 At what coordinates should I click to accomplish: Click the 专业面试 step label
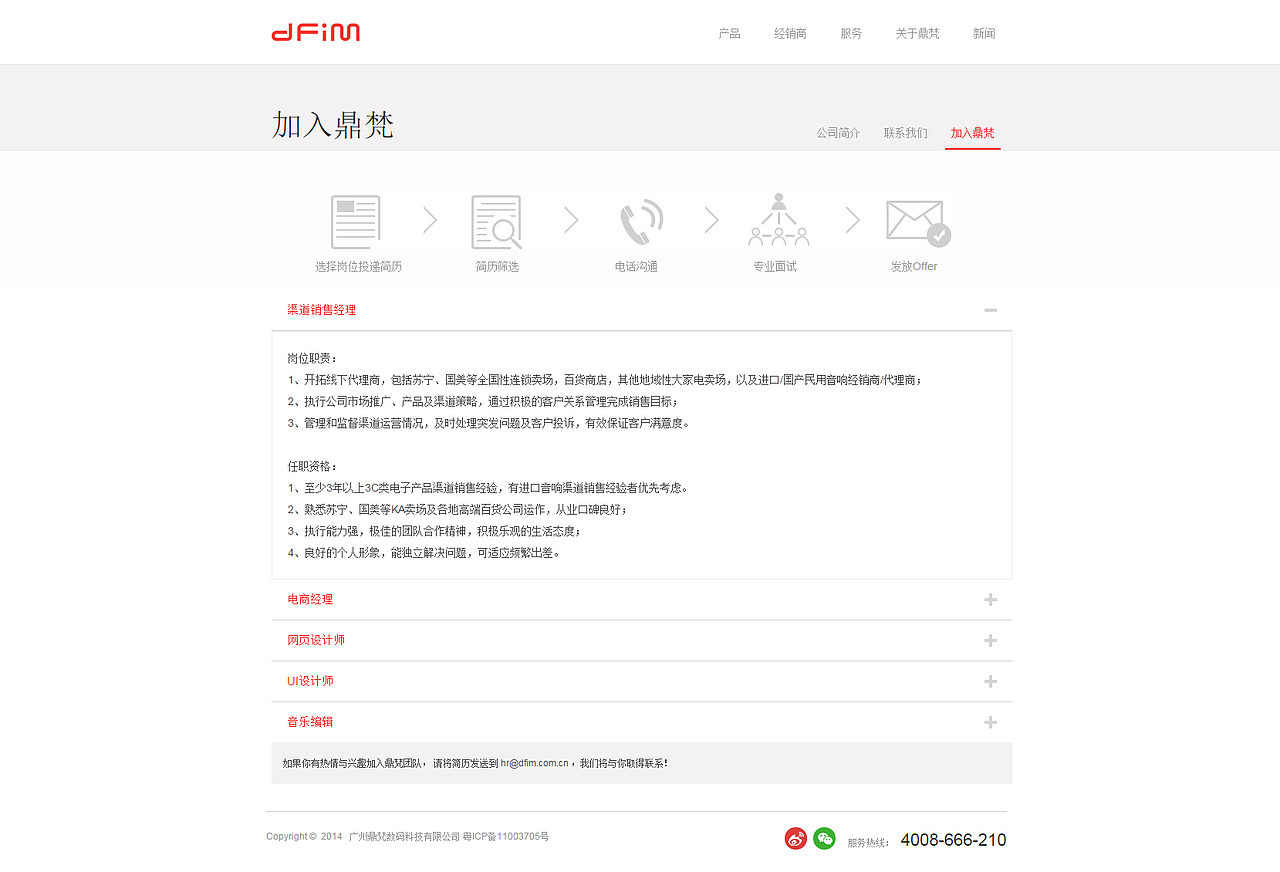click(x=775, y=267)
